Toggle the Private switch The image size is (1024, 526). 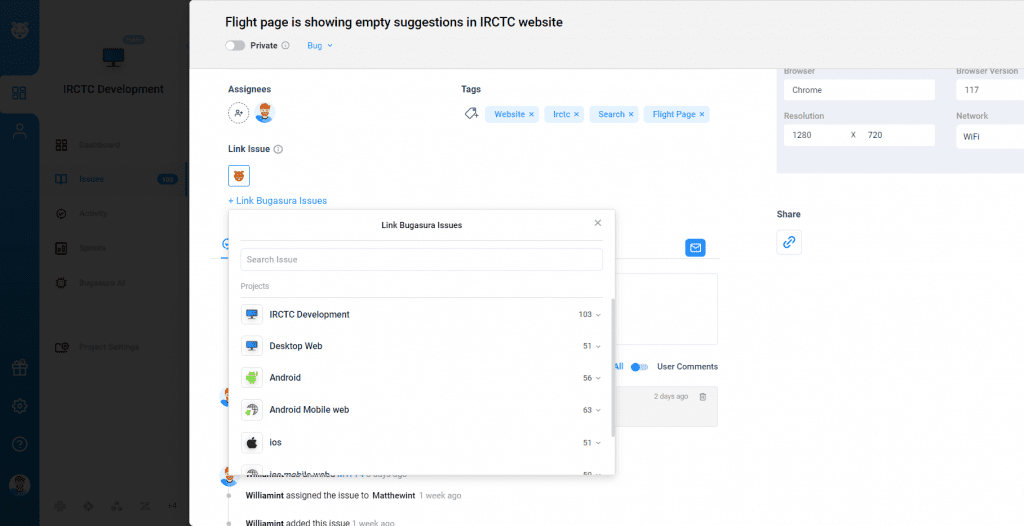[235, 46]
